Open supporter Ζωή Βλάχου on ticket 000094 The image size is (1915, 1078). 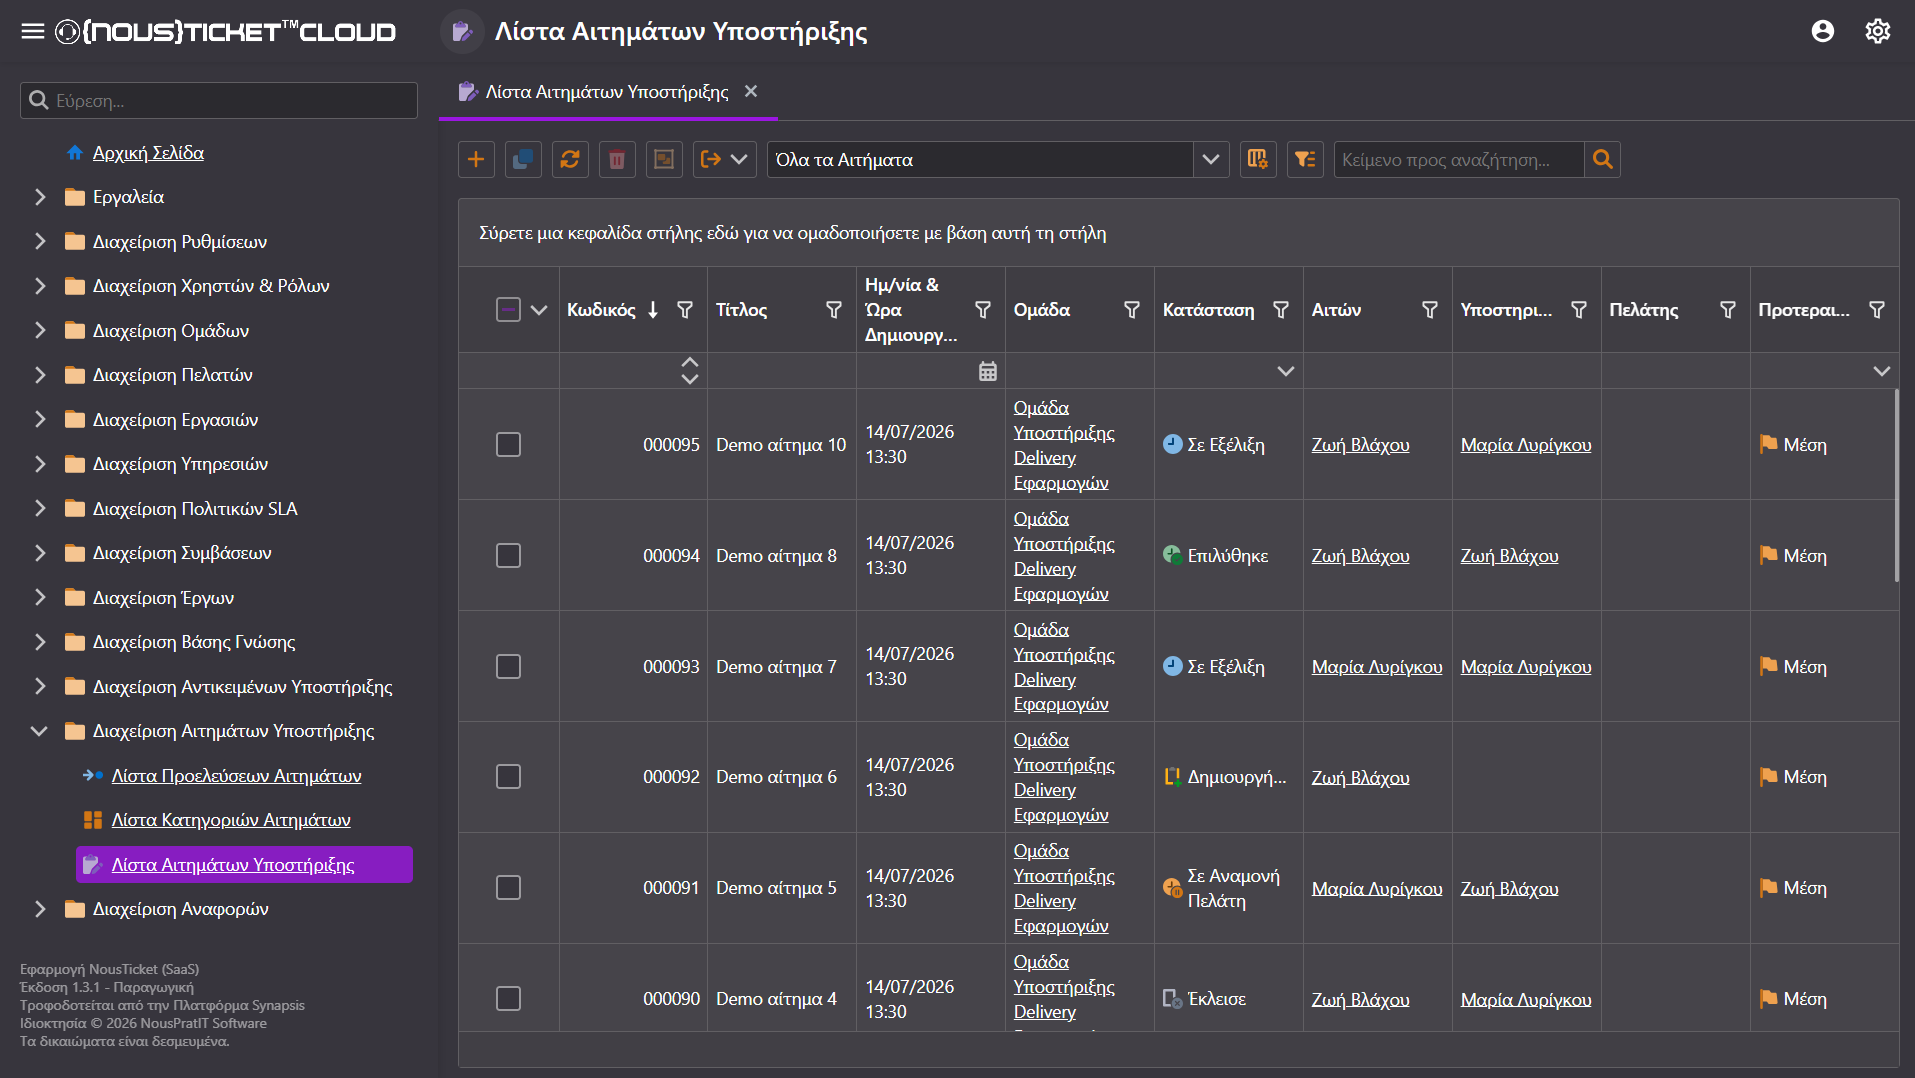pos(1509,556)
